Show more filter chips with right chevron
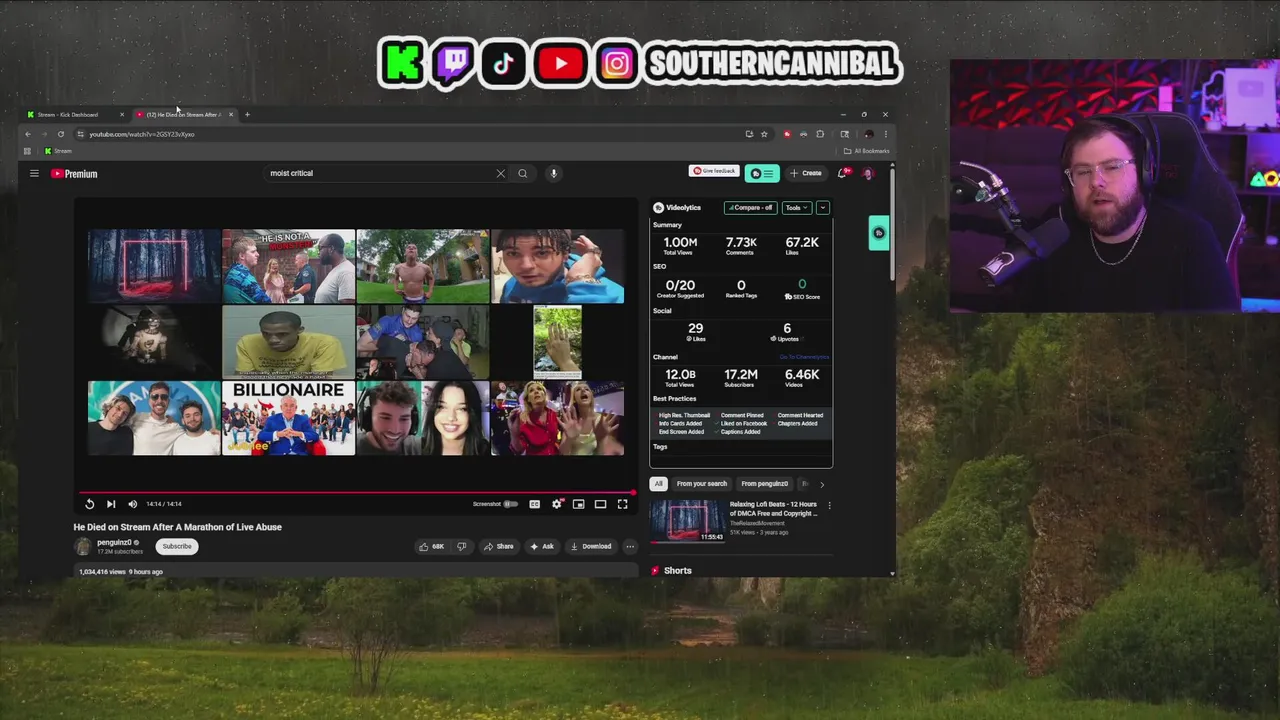 point(822,484)
